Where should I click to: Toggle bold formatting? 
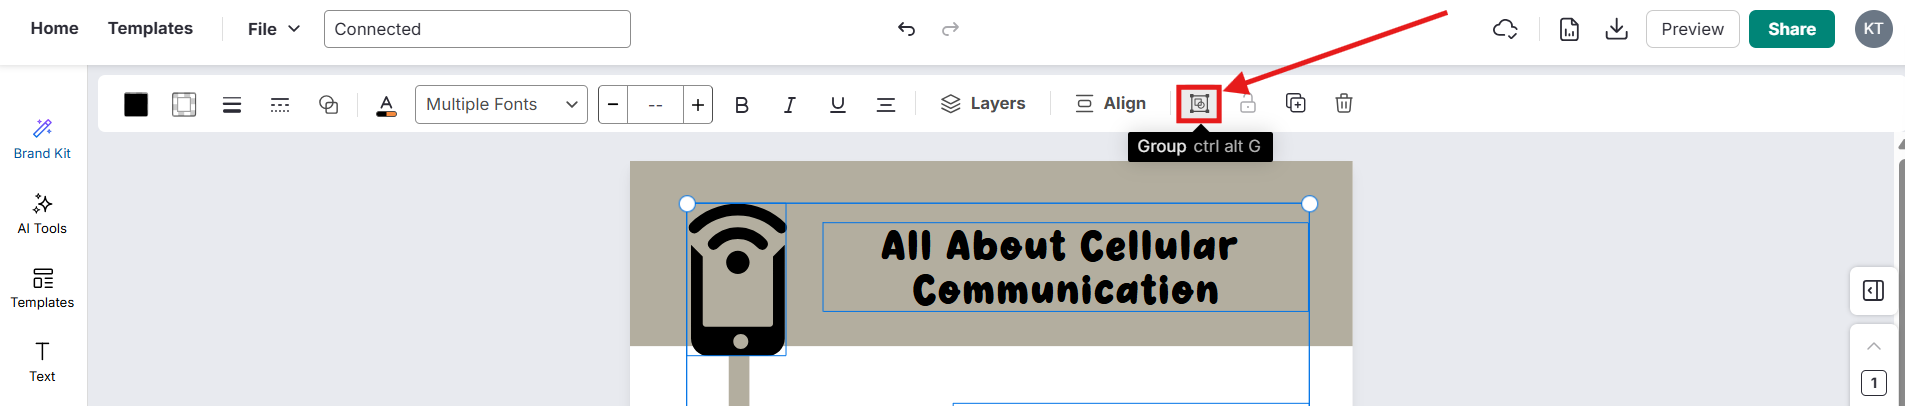pos(741,105)
